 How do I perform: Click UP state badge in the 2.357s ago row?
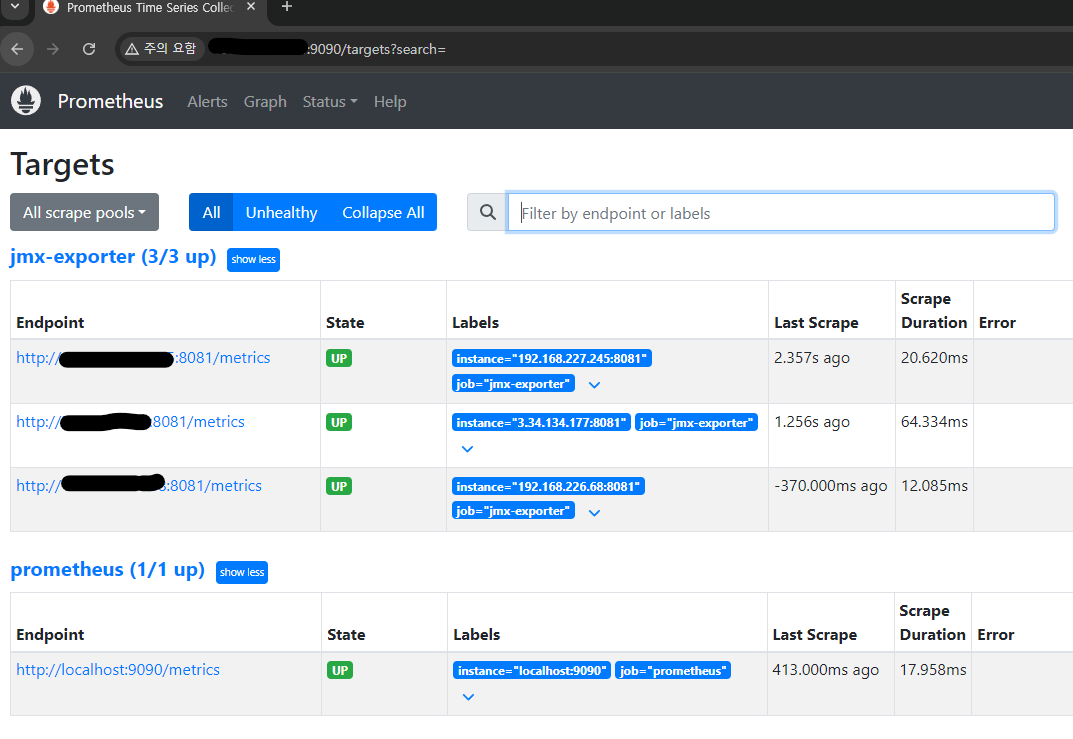click(339, 359)
